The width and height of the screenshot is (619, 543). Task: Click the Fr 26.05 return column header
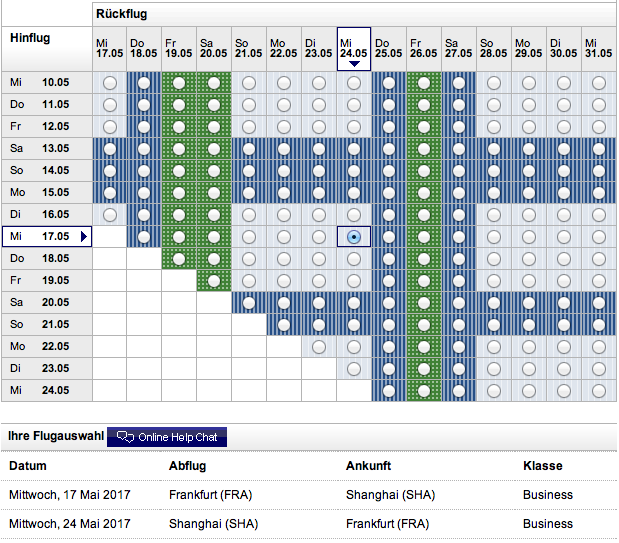tap(424, 49)
